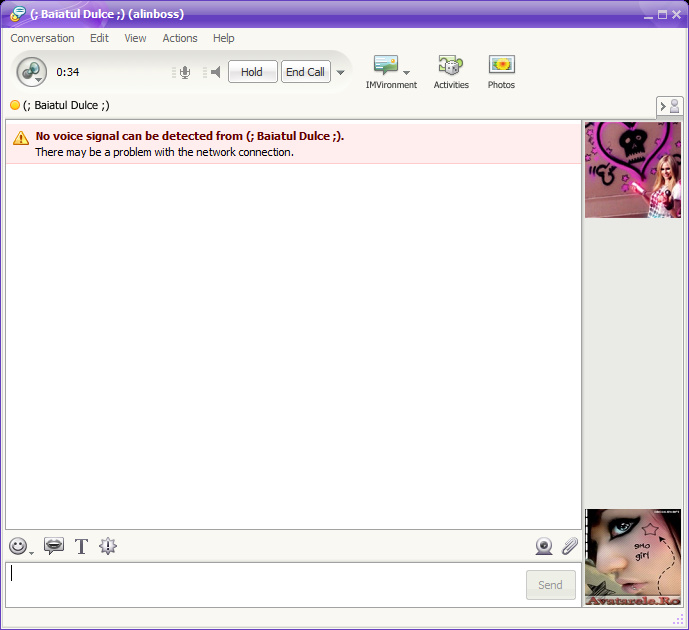Click the No voice signal warning text
This screenshot has height=630, width=689.
190,136
